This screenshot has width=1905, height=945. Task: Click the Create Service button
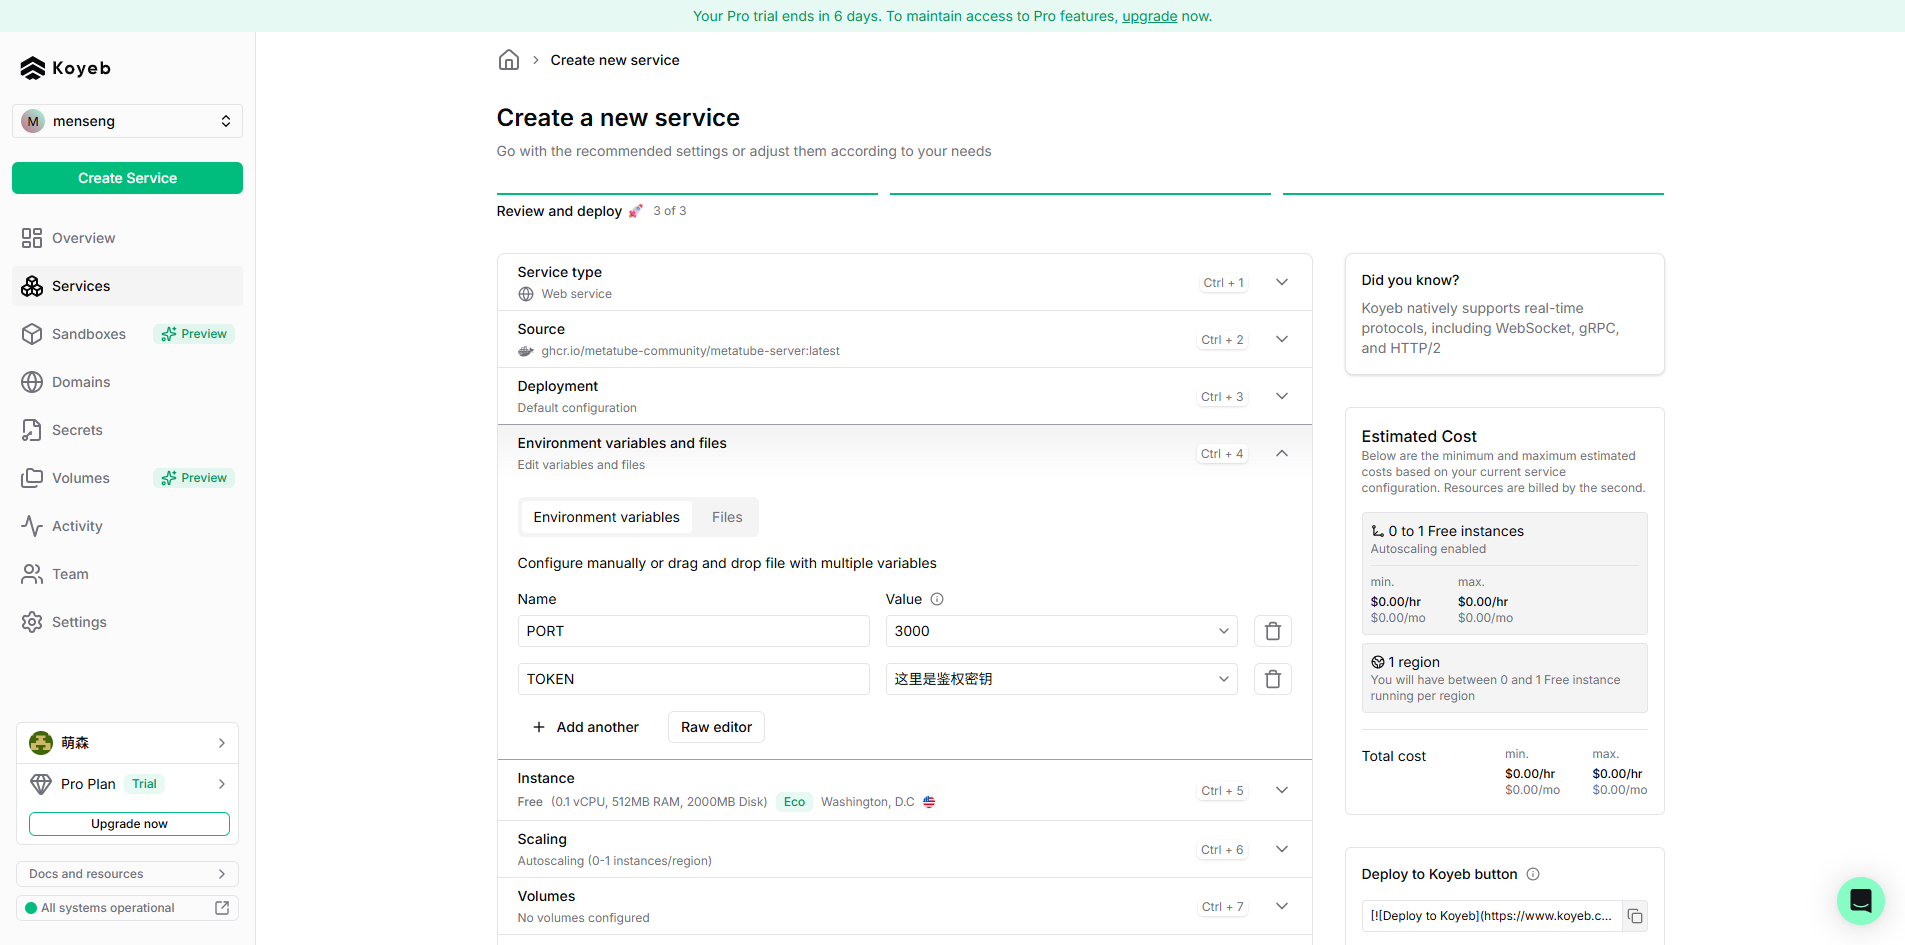[127, 178]
